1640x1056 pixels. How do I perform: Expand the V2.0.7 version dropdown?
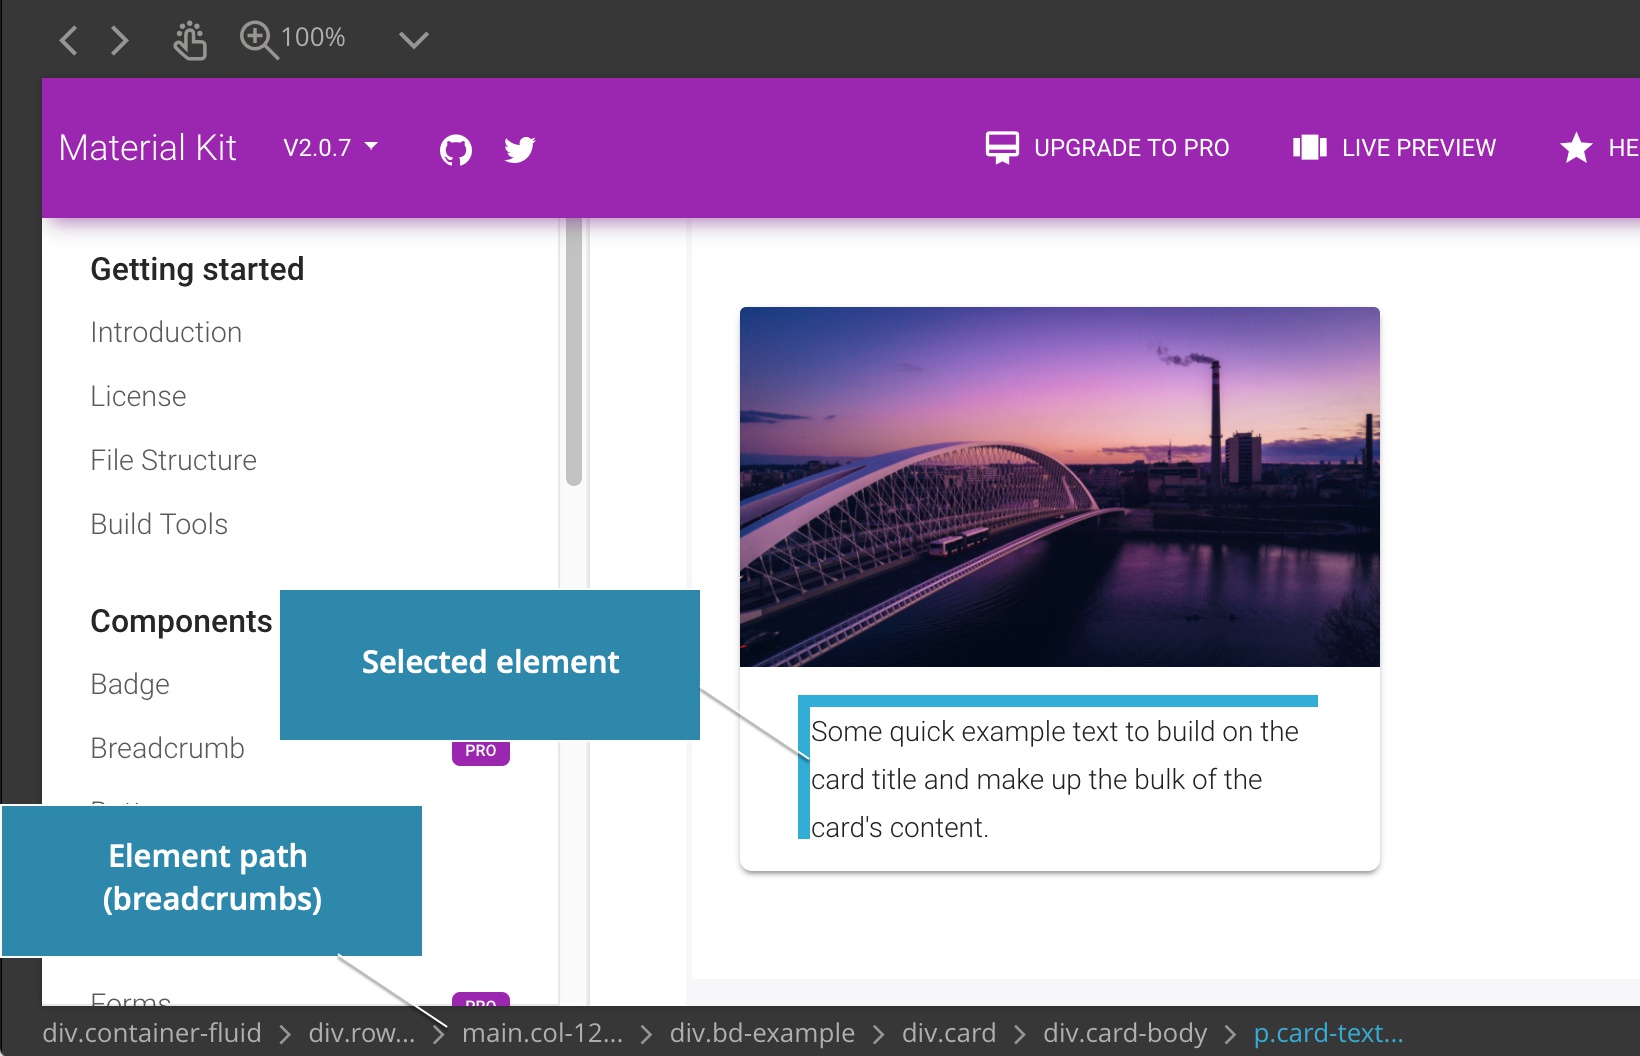330,148
